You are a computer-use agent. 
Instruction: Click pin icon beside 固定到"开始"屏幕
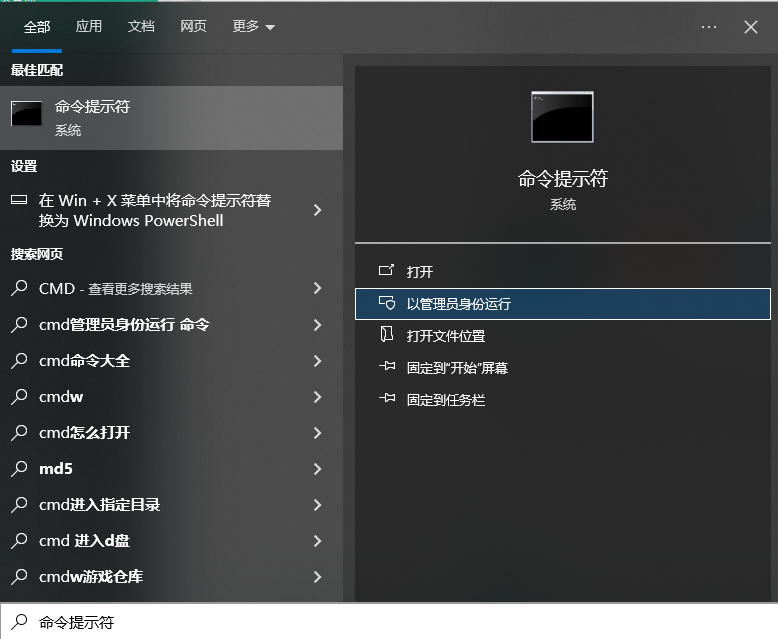click(387, 366)
